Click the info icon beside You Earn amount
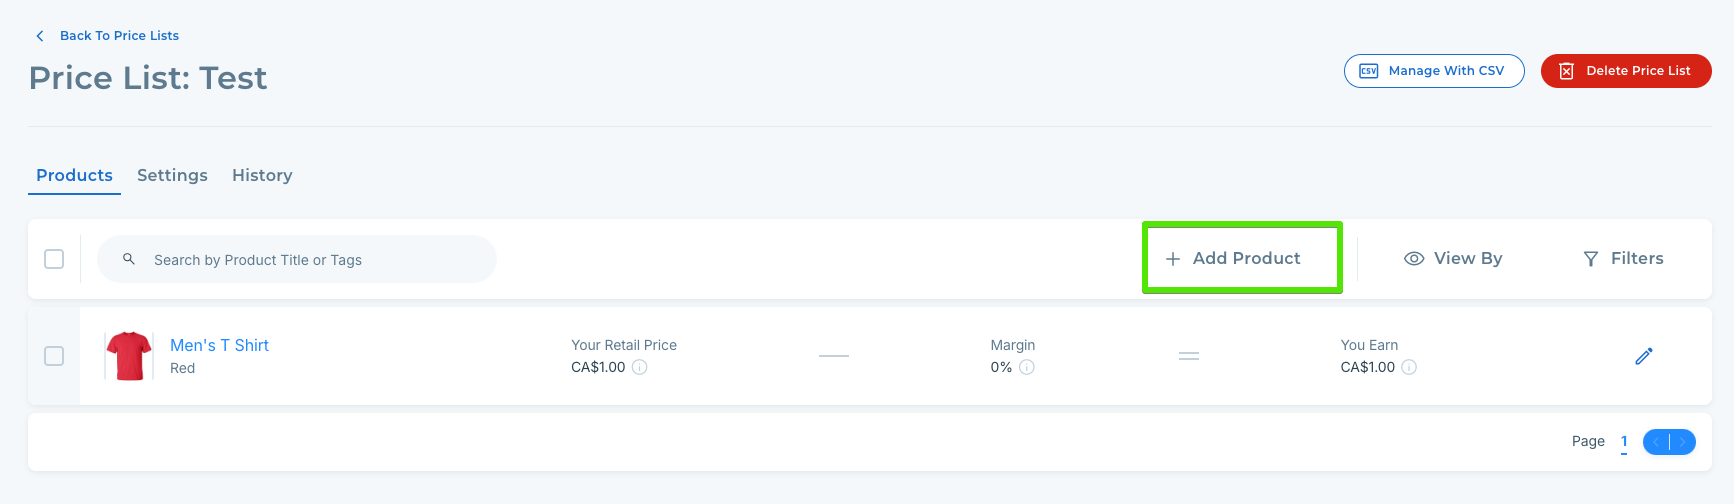The height and width of the screenshot is (504, 1734). point(1409,367)
